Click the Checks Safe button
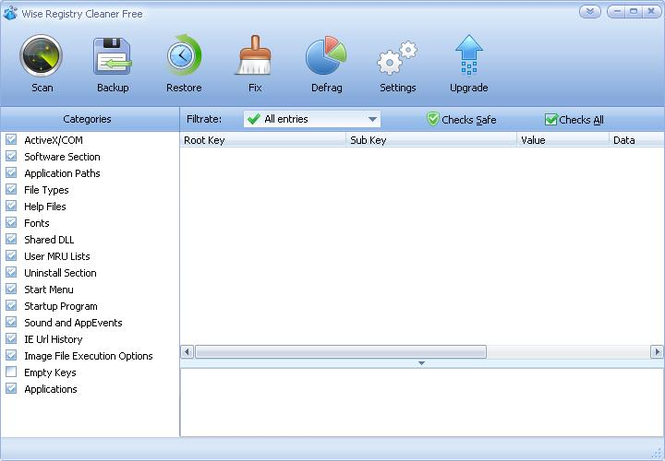The height and width of the screenshot is (461, 665). click(x=461, y=120)
